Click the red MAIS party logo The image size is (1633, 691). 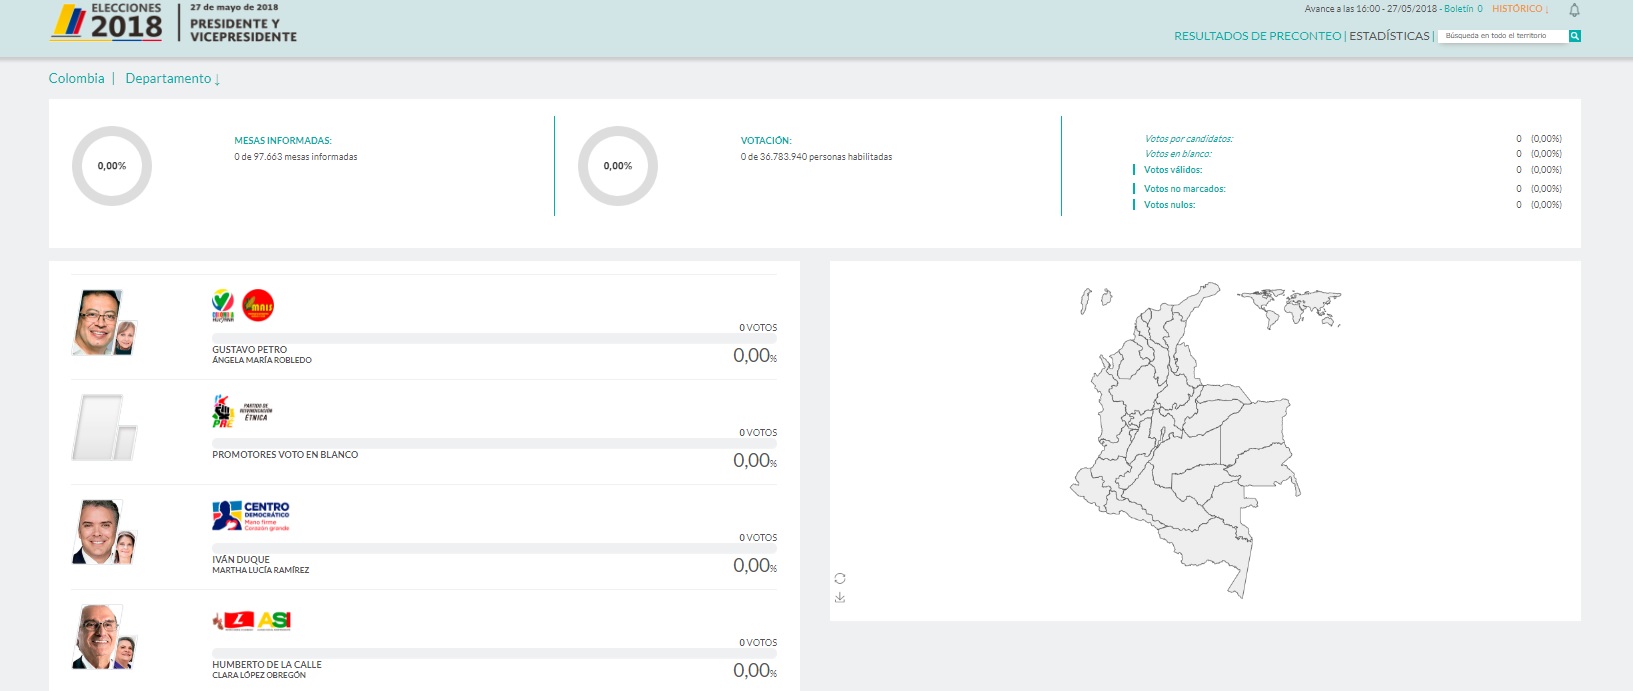(258, 306)
